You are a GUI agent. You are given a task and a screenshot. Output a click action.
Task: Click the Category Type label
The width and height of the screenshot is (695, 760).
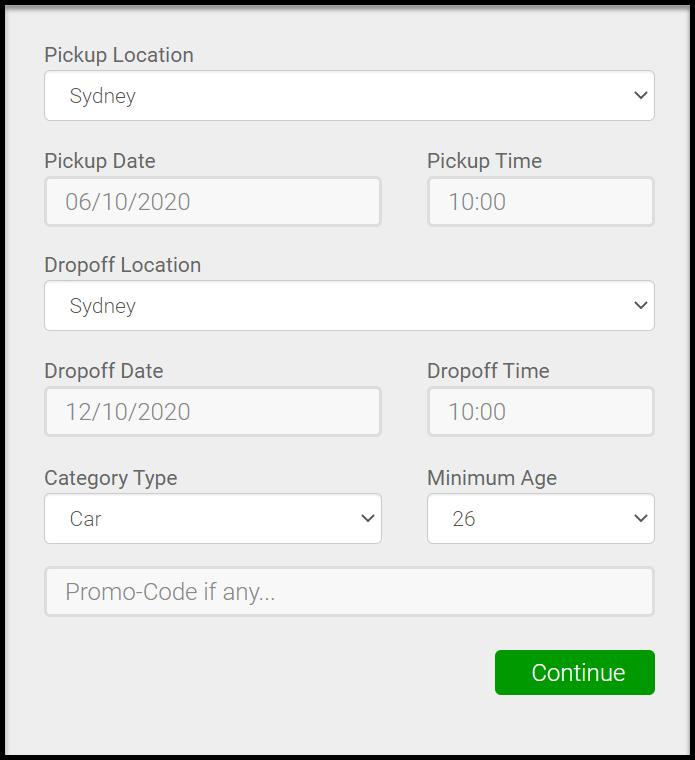(111, 478)
